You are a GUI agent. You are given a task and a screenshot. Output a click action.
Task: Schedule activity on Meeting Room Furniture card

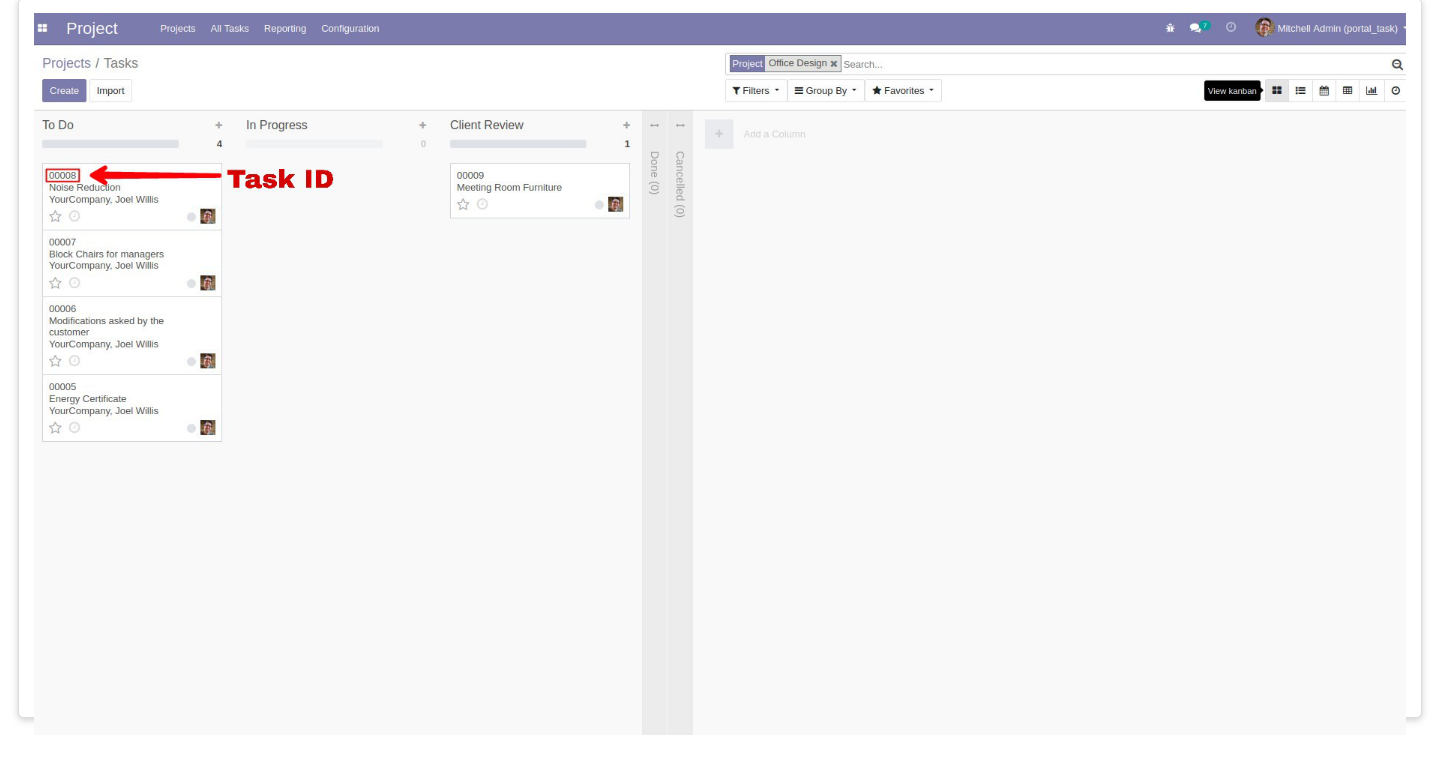[x=482, y=204]
